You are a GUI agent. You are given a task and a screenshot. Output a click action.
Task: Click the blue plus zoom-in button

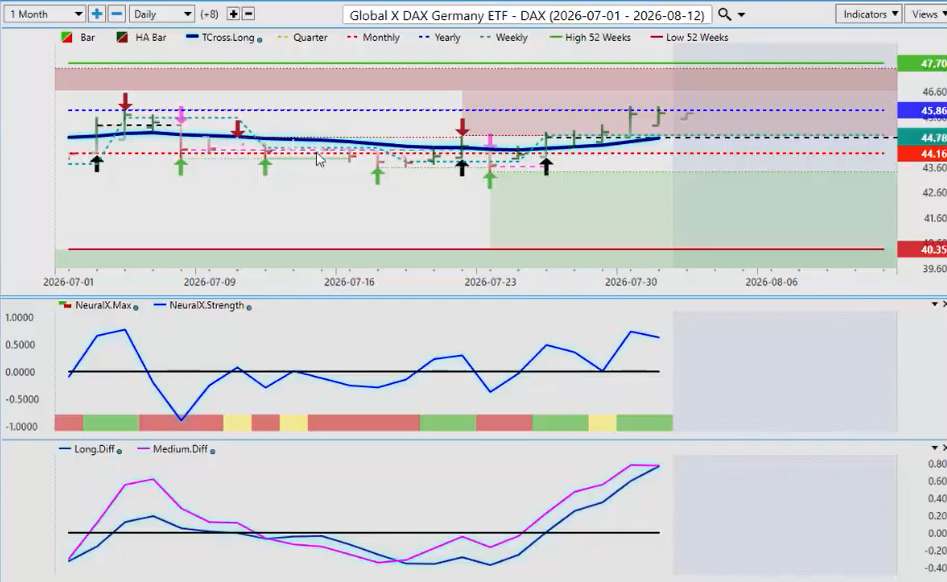tap(97, 14)
